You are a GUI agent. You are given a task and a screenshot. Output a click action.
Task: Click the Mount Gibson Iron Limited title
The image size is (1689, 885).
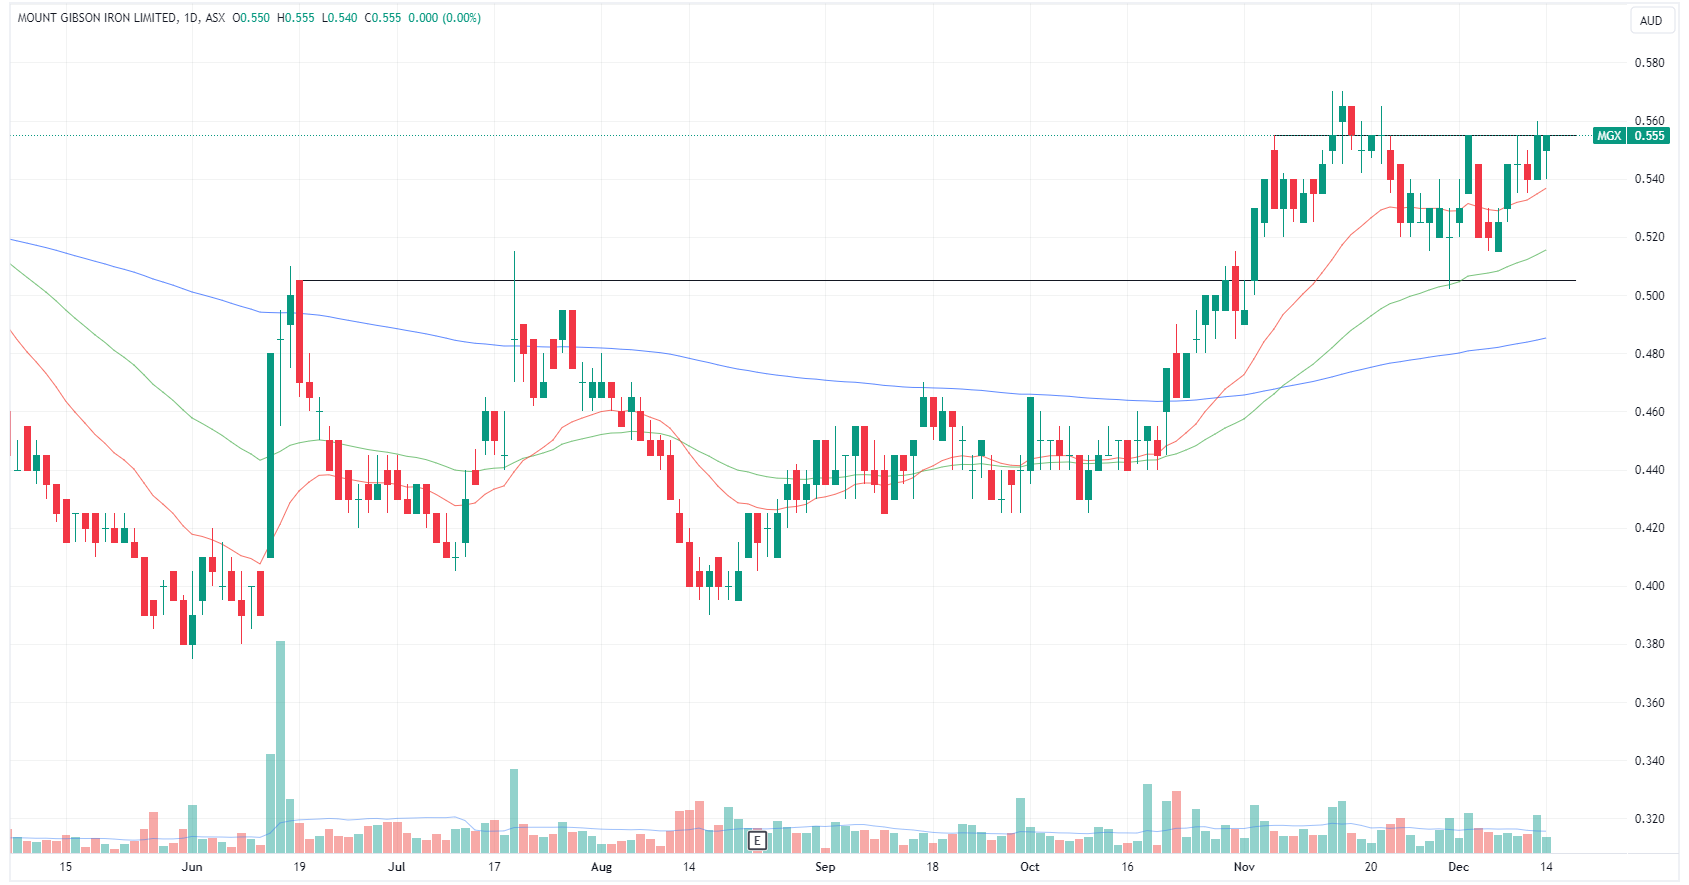(x=97, y=18)
